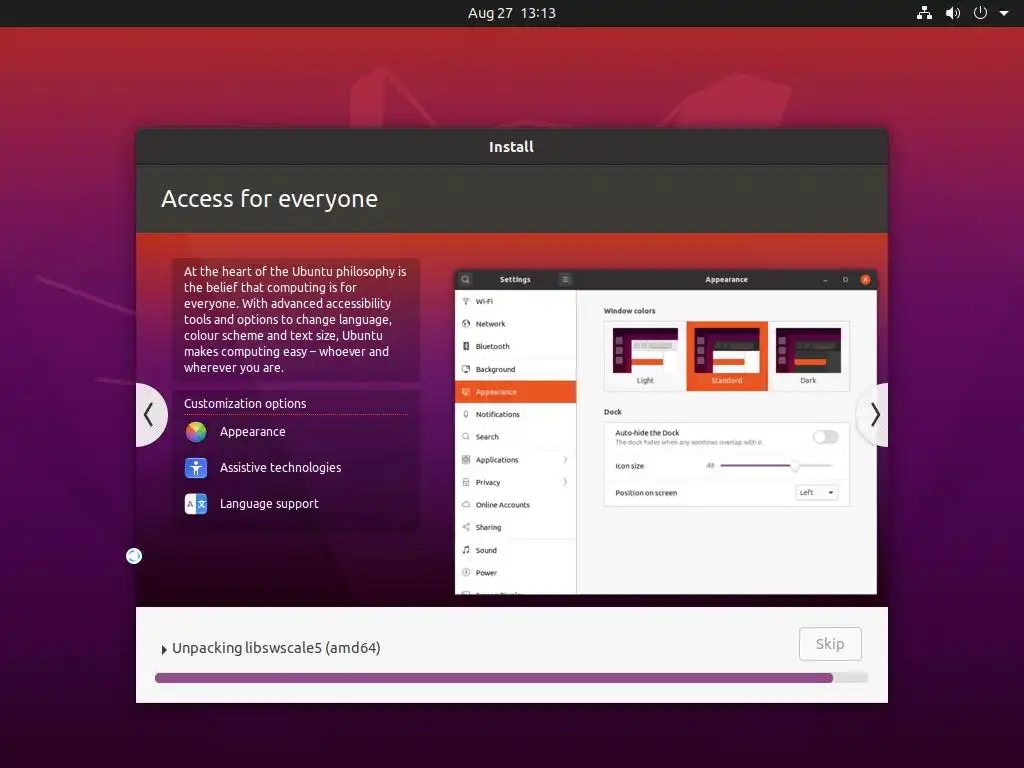This screenshot has width=1024, height=768.
Task: Click the Ubuntu philosophy description paragraph
Action: tap(295, 319)
